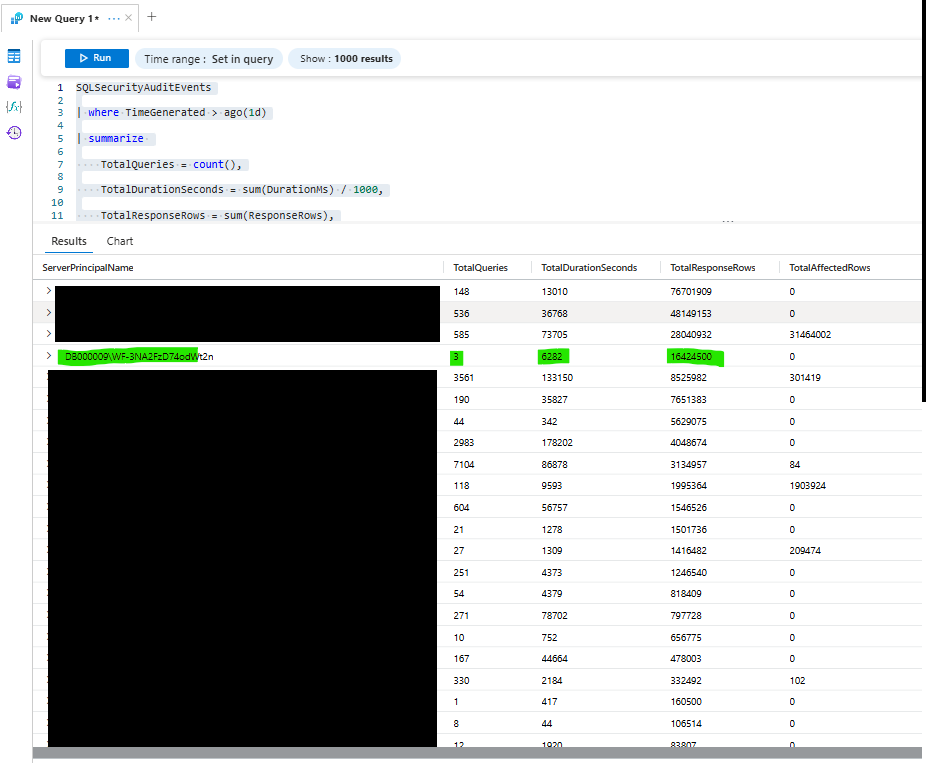Select the highlighted value 16424500
926x763 pixels.
point(691,357)
